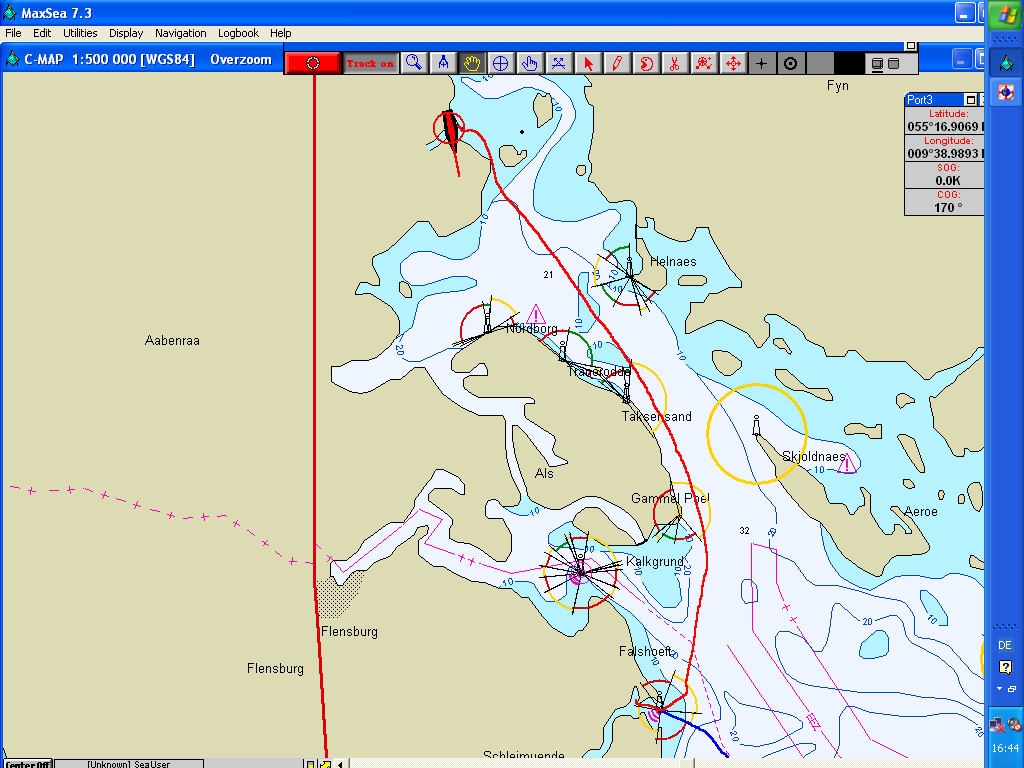Select the red scissors cut tool
The height and width of the screenshot is (768, 1024).
point(675,63)
